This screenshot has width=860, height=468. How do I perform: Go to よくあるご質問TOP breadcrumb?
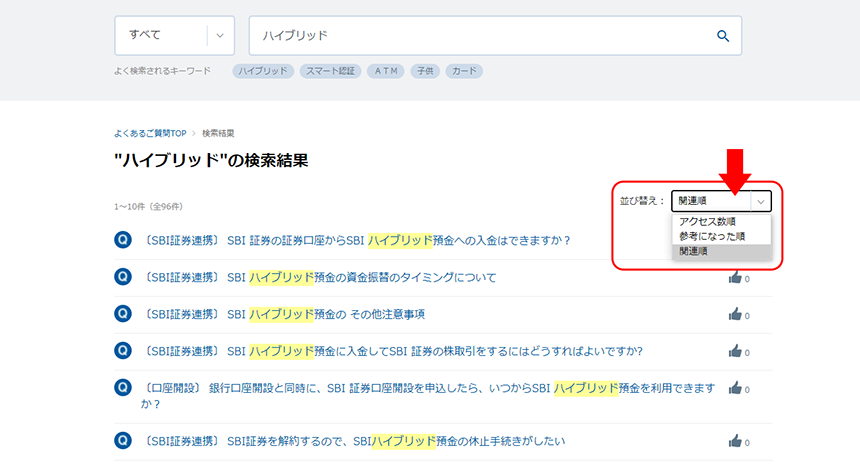coord(150,133)
